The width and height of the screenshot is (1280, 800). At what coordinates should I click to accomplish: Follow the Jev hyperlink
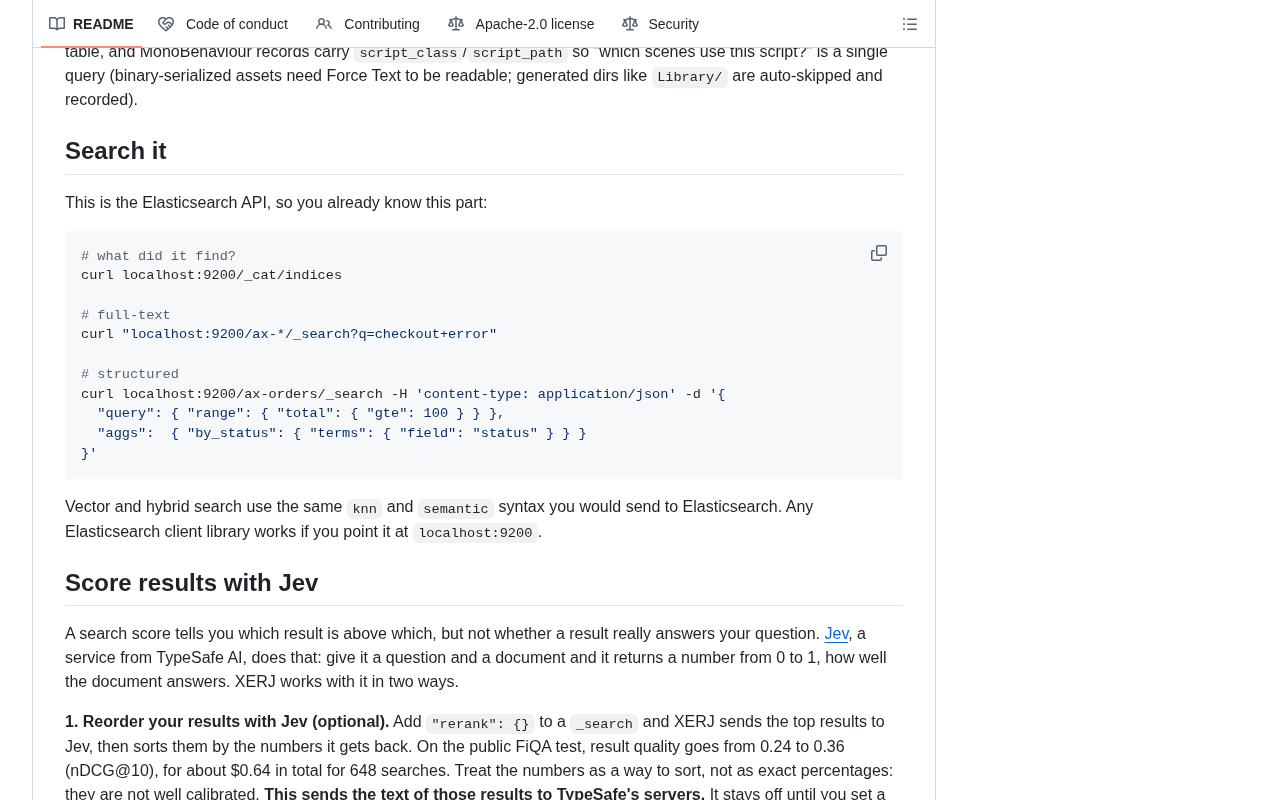tap(836, 633)
